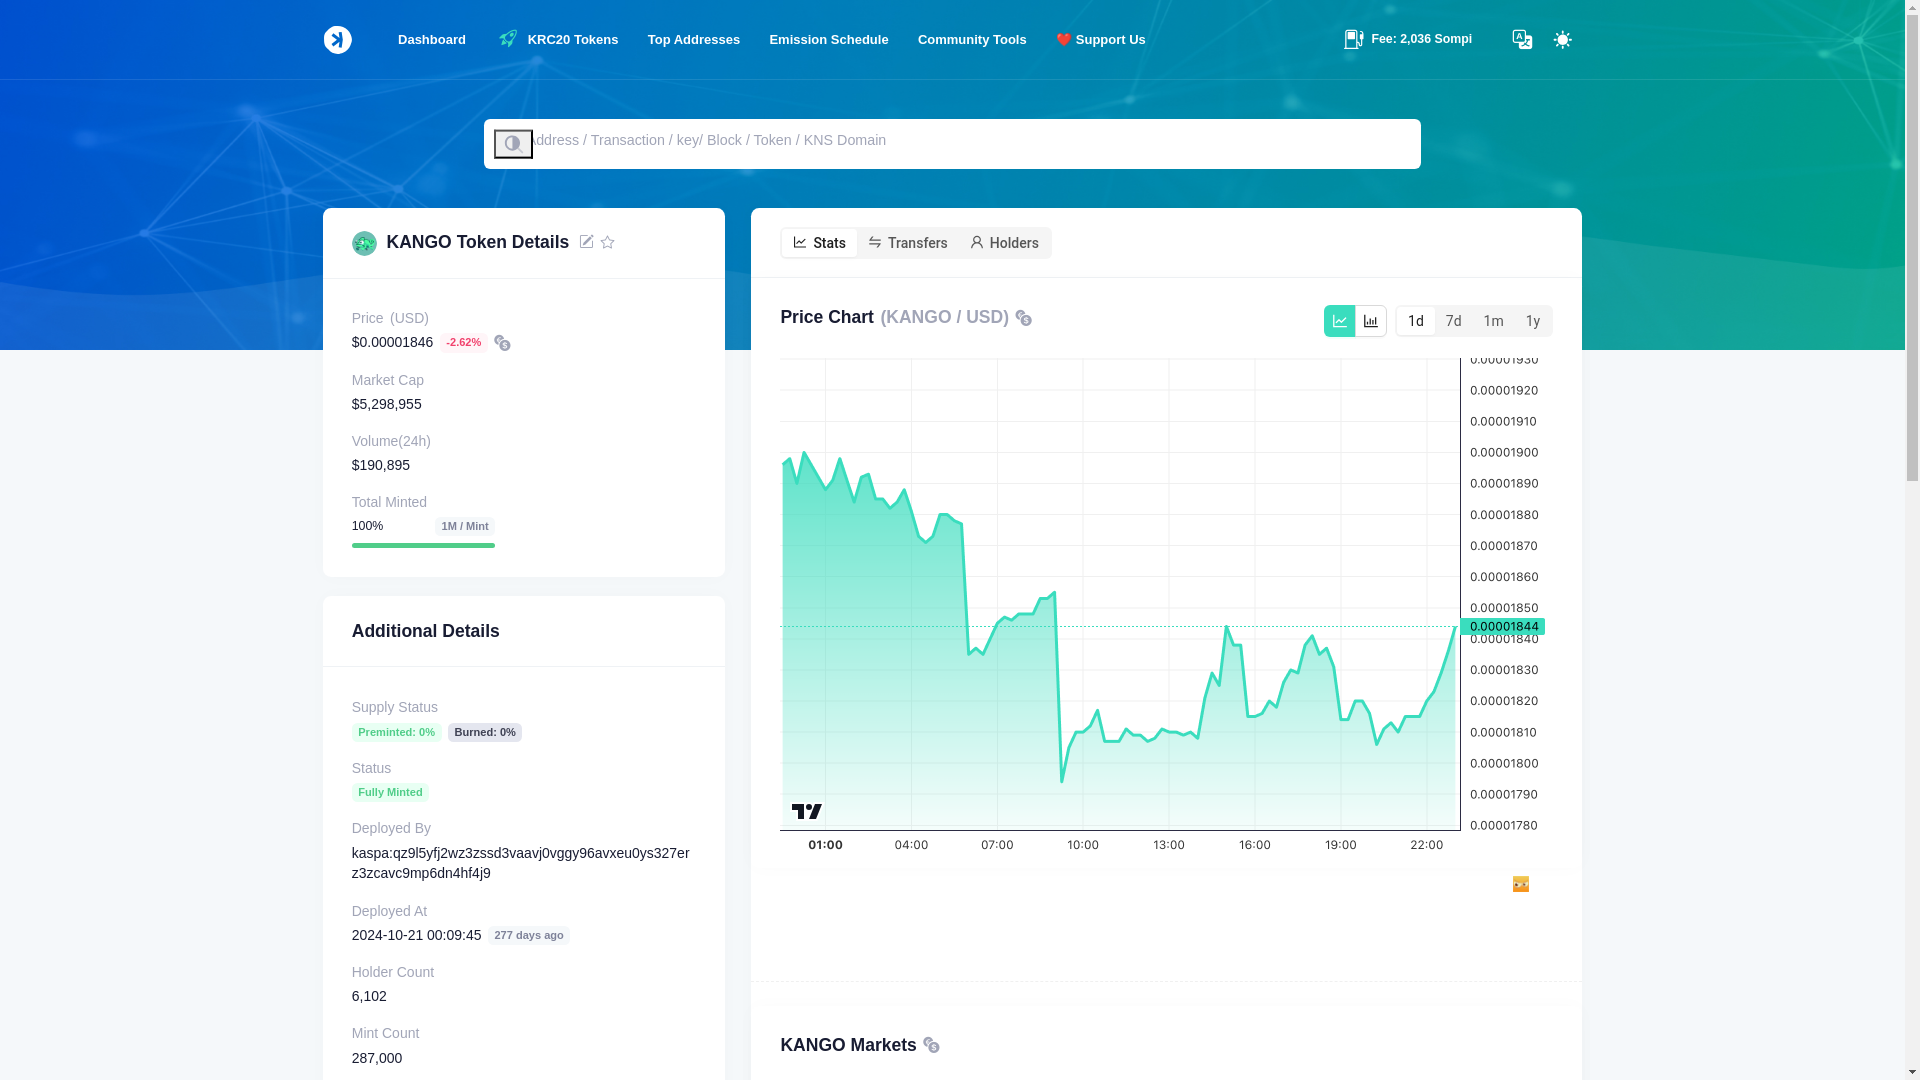Click the KANGO token logo
The width and height of the screenshot is (1920, 1080).
tap(364, 243)
